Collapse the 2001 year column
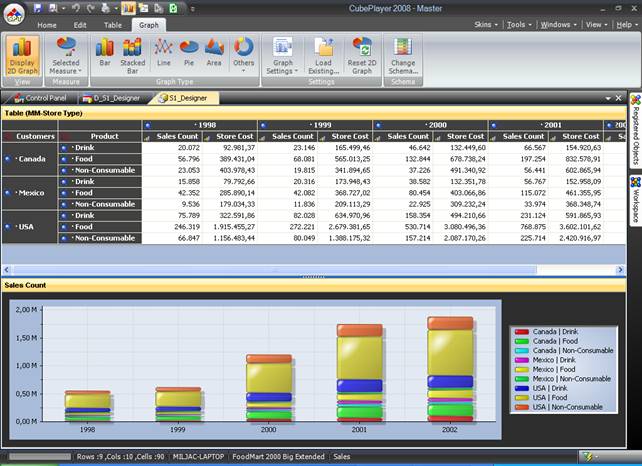Screen dimensions: 642x466 [x=494, y=125]
